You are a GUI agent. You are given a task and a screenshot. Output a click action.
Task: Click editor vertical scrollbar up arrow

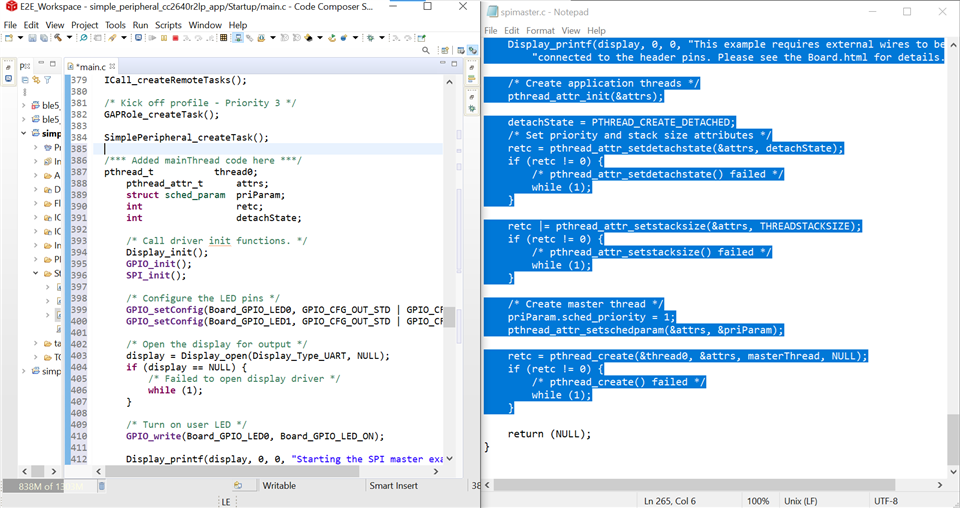coord(449,81)
